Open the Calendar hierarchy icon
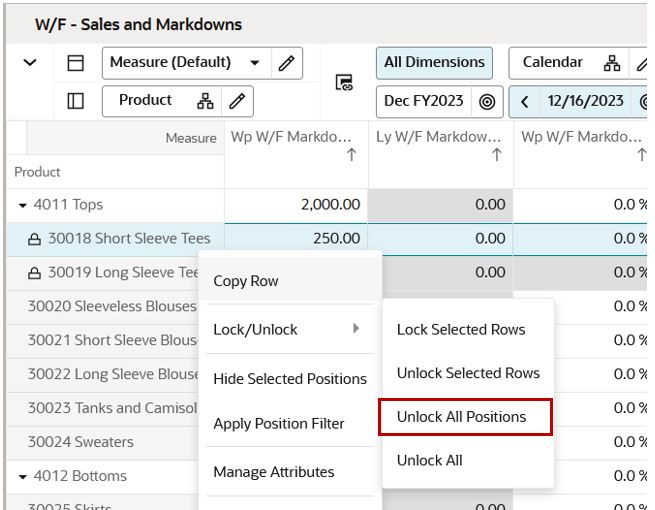655x510 pixels. pos(612,63)
